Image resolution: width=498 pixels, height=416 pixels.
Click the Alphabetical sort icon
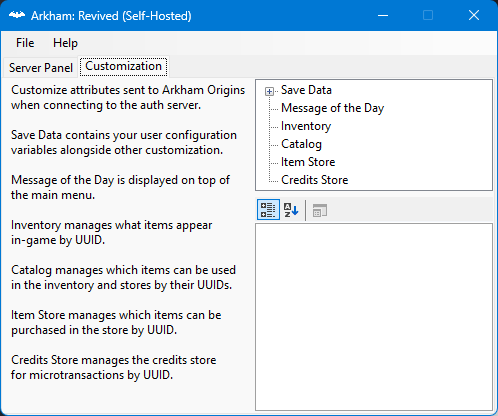[291, 210]
